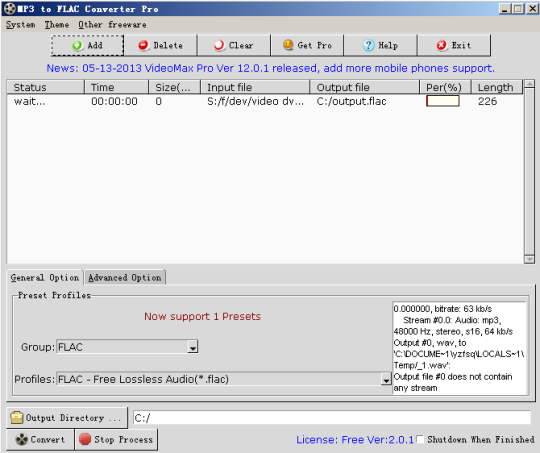Click the film reel icon in the title bar
Screen dimensions: 540x453
(10, 9)
